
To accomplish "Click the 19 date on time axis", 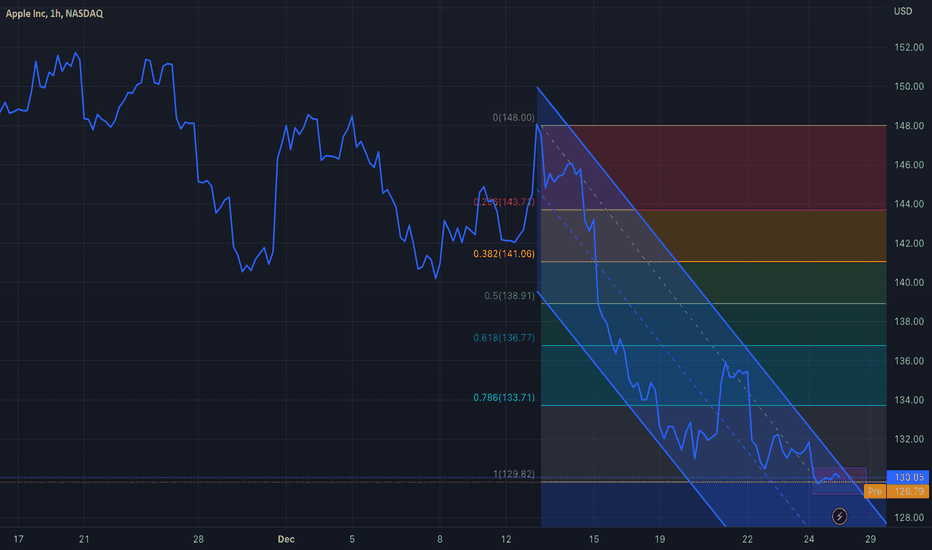I will pos(660,539).
